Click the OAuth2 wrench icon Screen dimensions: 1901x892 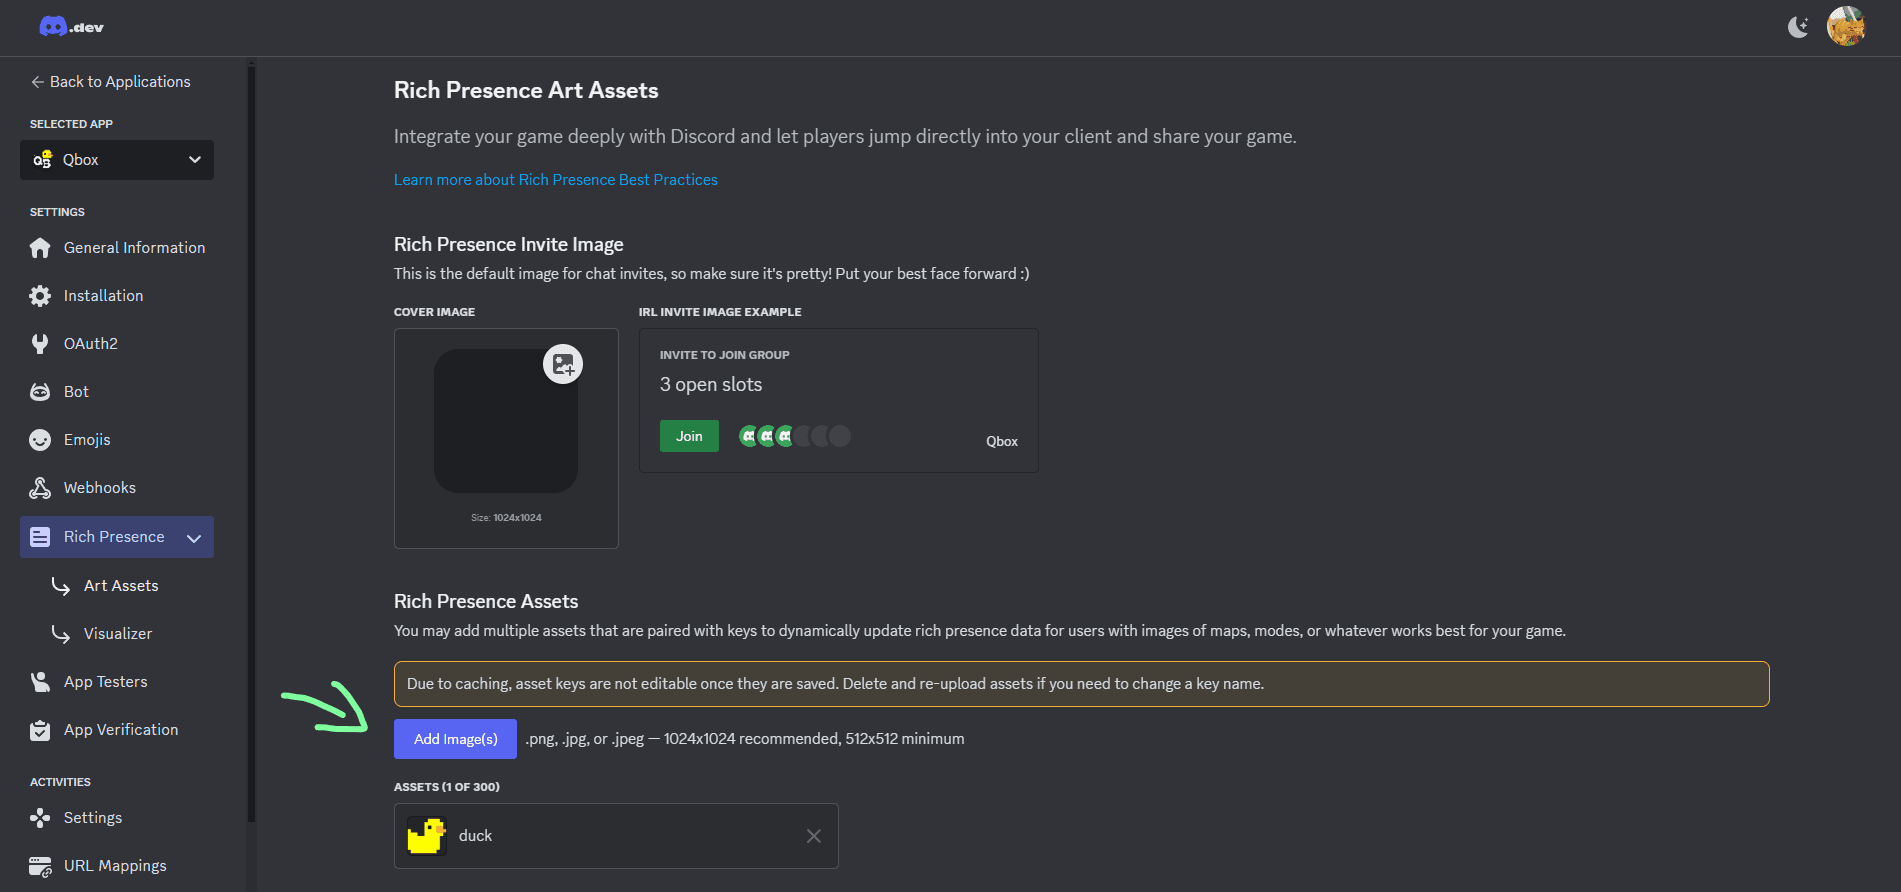click(x=40, y=344)
